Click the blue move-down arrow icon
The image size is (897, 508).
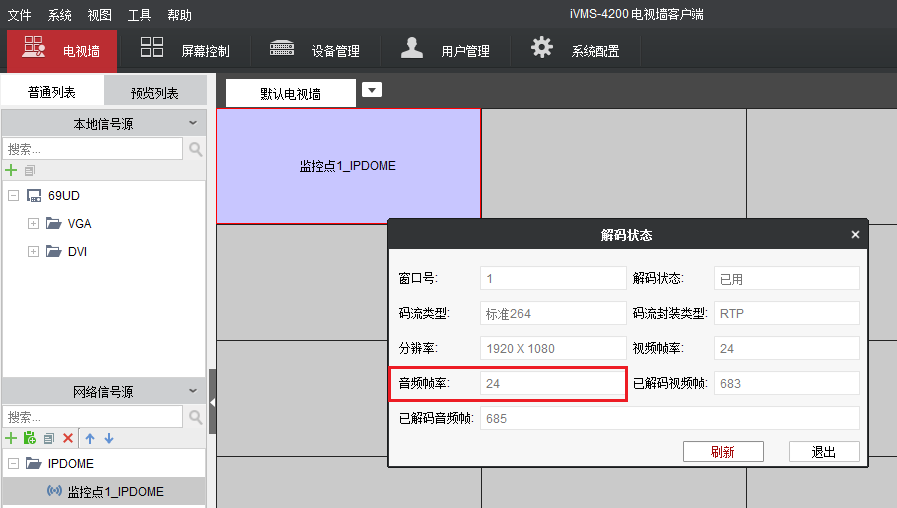click(x=109, y=438)
